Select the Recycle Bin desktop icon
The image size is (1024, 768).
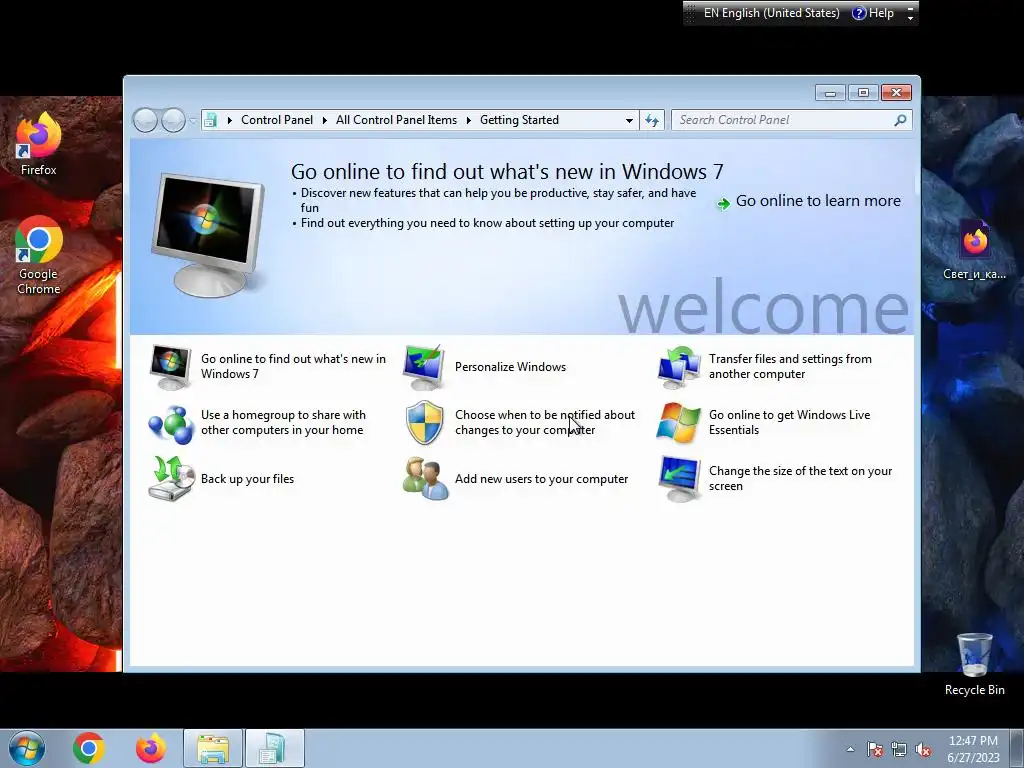point(974,664)
